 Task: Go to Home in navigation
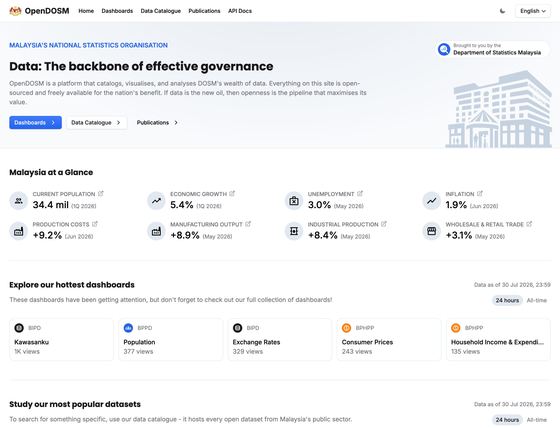coord(86,11)
